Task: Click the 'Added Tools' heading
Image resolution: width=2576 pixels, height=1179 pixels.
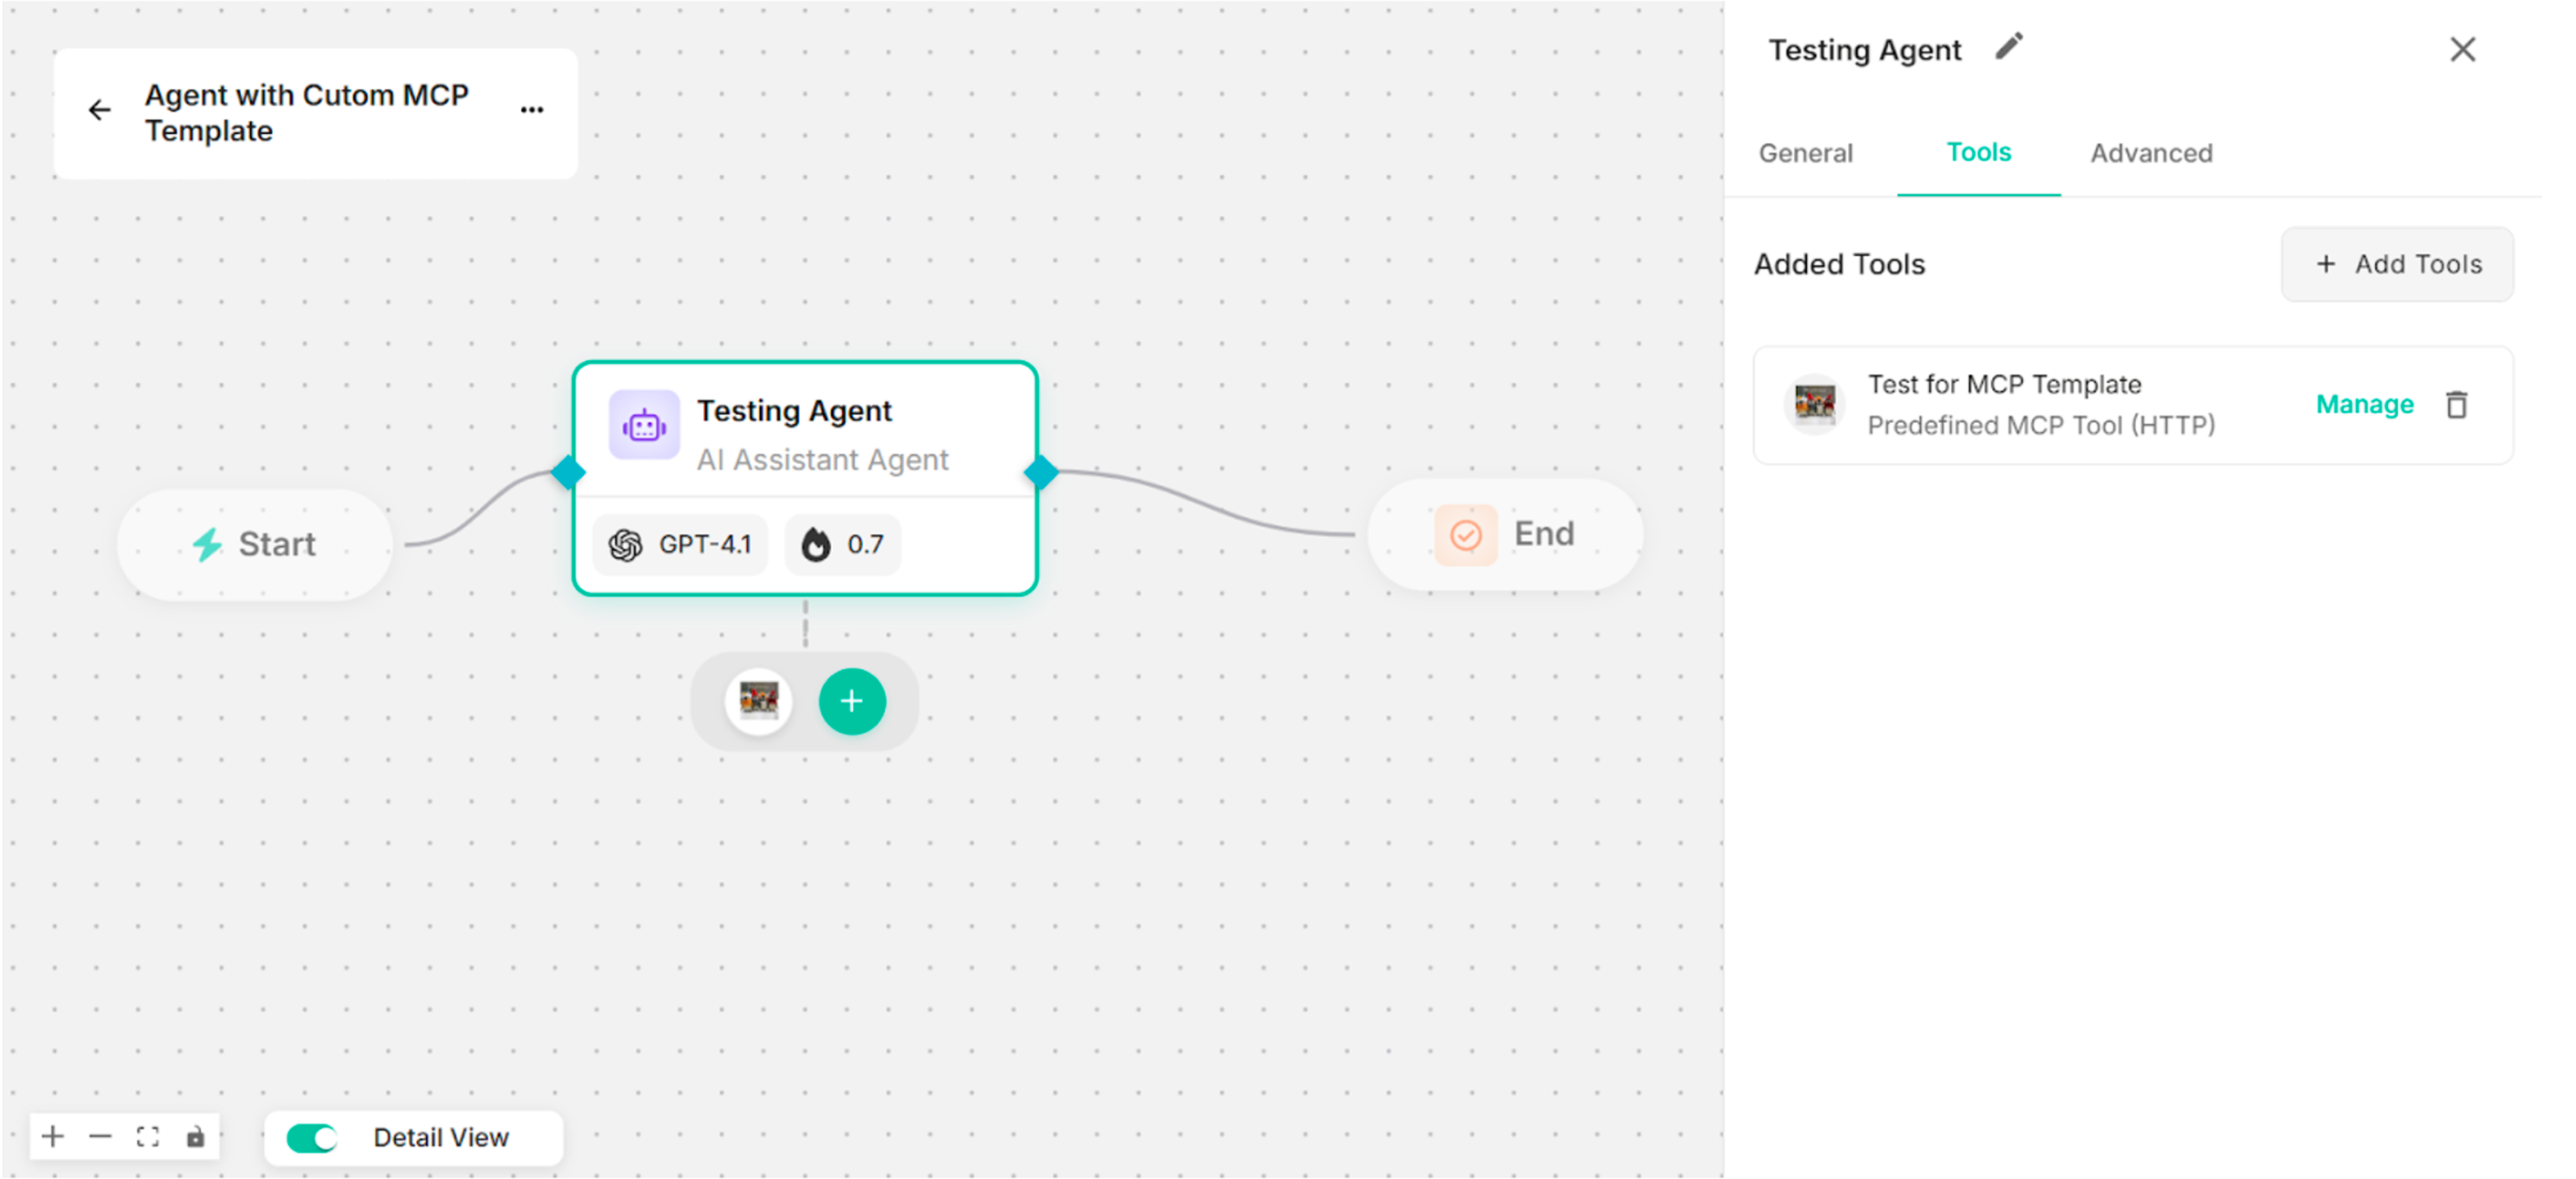Action: point(1839,264)
